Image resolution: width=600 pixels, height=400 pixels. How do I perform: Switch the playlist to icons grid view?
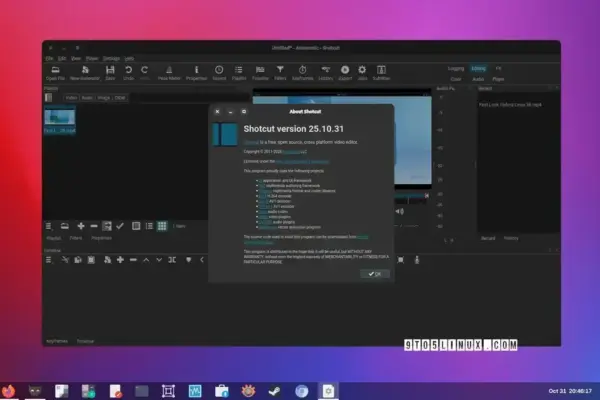(162, 226)
